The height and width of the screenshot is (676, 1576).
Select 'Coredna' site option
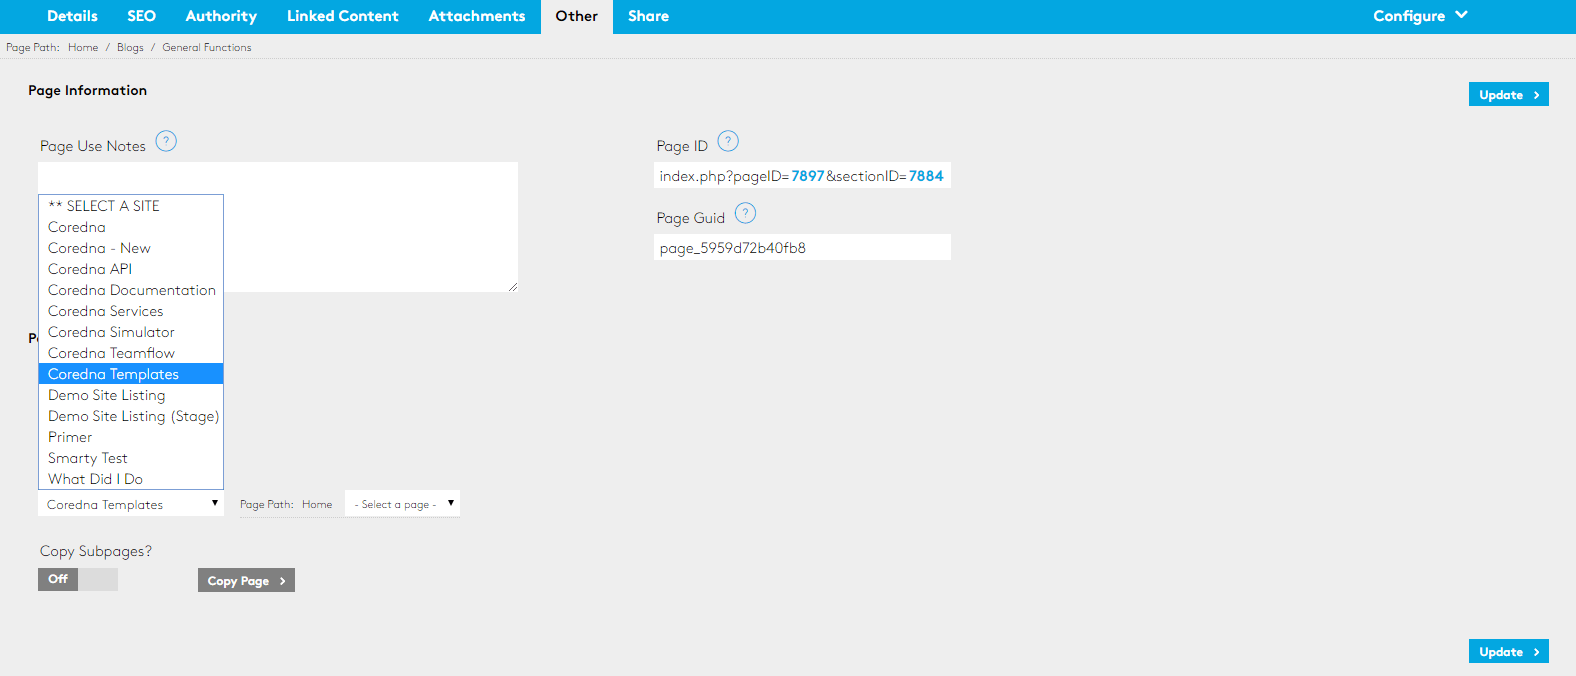tap(131, 227)
